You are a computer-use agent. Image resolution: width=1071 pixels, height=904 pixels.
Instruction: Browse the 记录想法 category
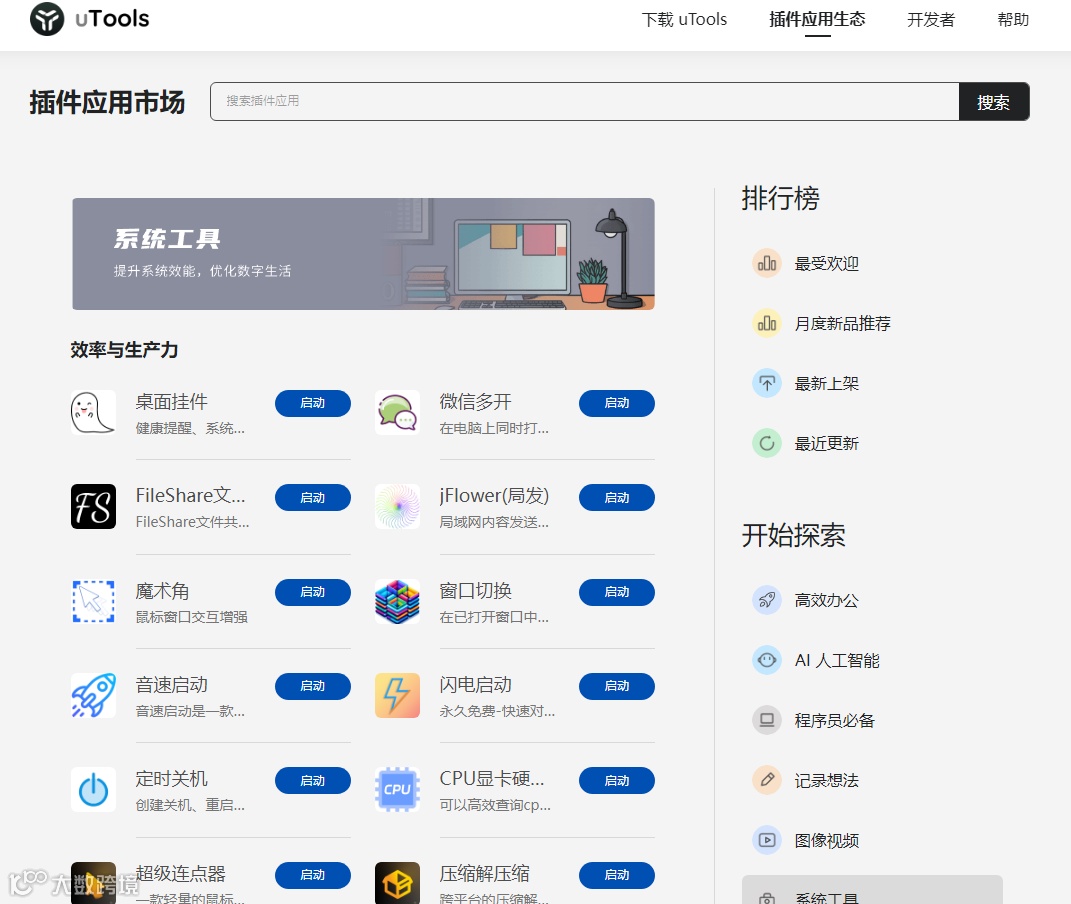826,781
